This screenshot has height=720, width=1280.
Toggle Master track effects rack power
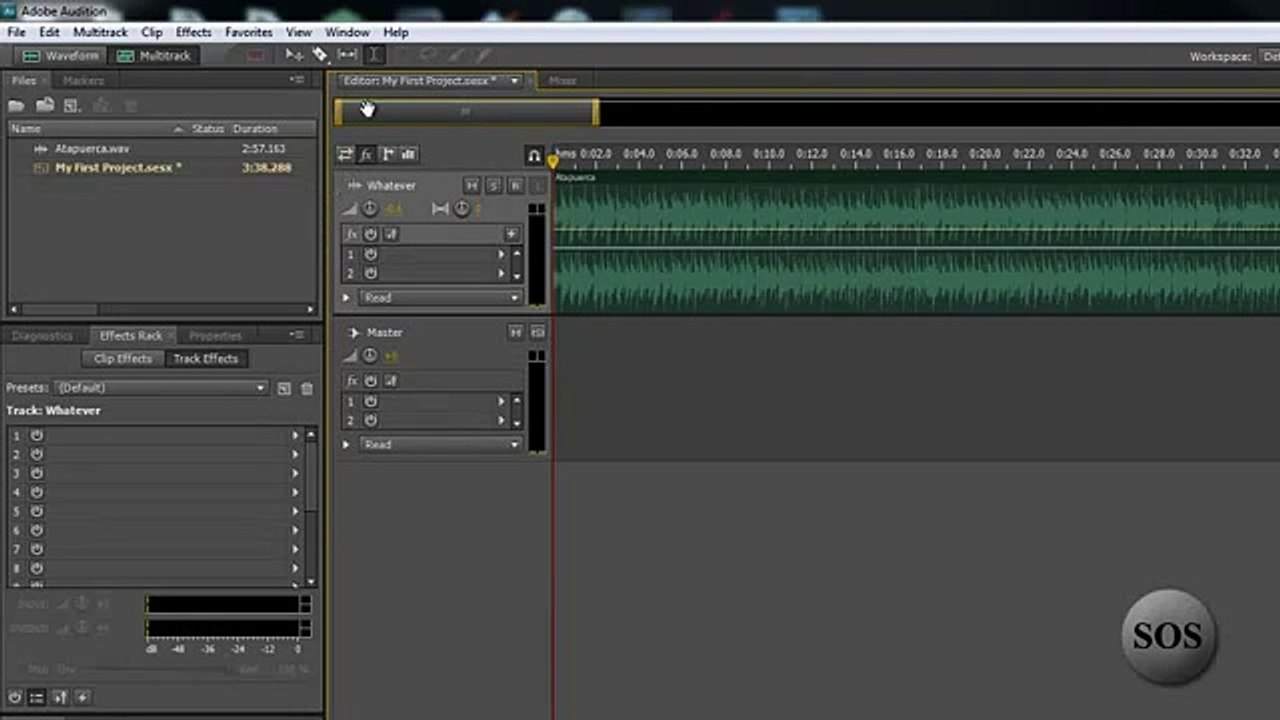tap(371, 381)
